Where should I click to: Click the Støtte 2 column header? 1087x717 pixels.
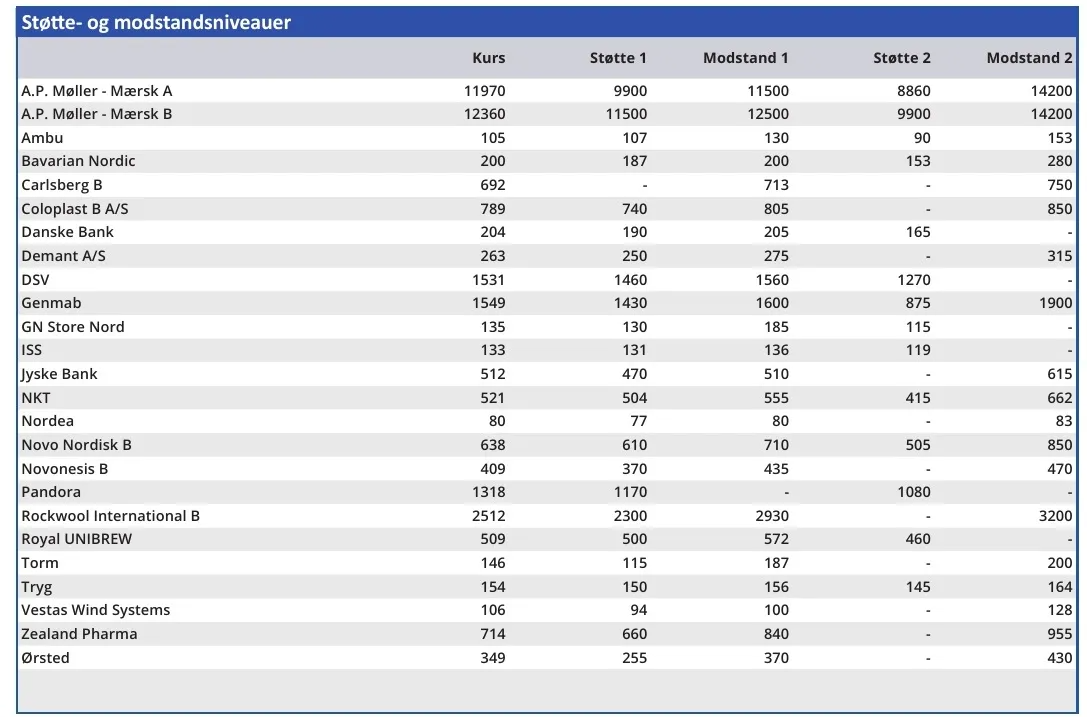click(901, 58)
